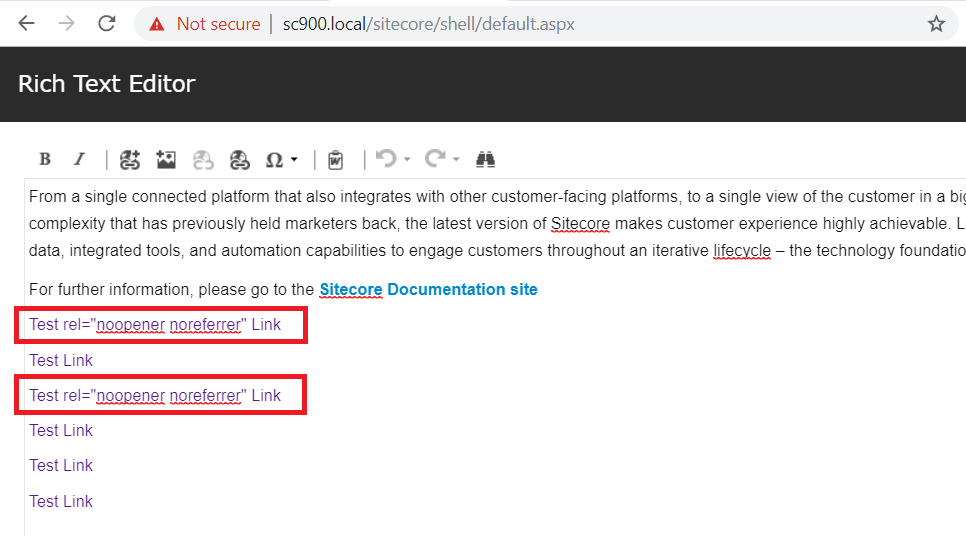Toggle bold formatting
Image resolution: width=966 pixels, height=536 pixels.
(x=45, y=160)
